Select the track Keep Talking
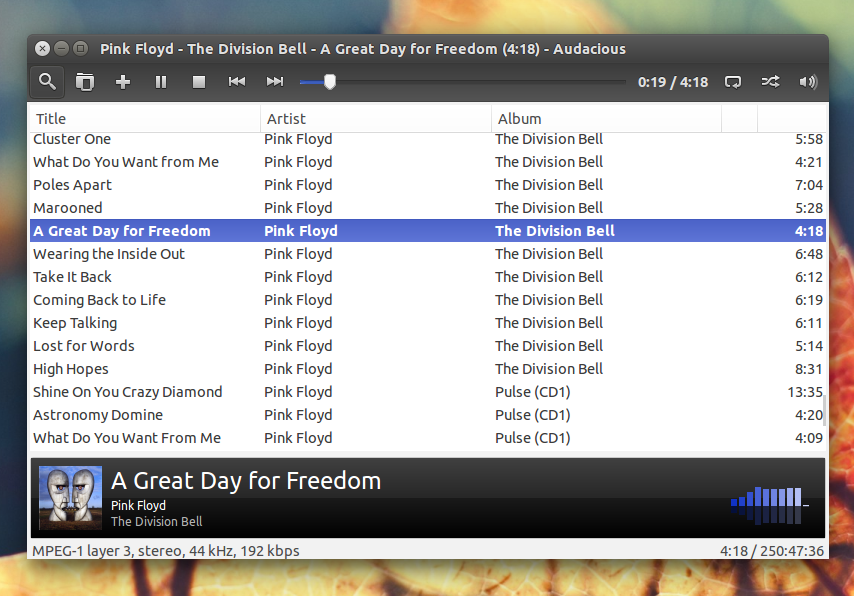The width and height of the screenshot is (854, 596). pyautogui.click(x=428, y=323)
